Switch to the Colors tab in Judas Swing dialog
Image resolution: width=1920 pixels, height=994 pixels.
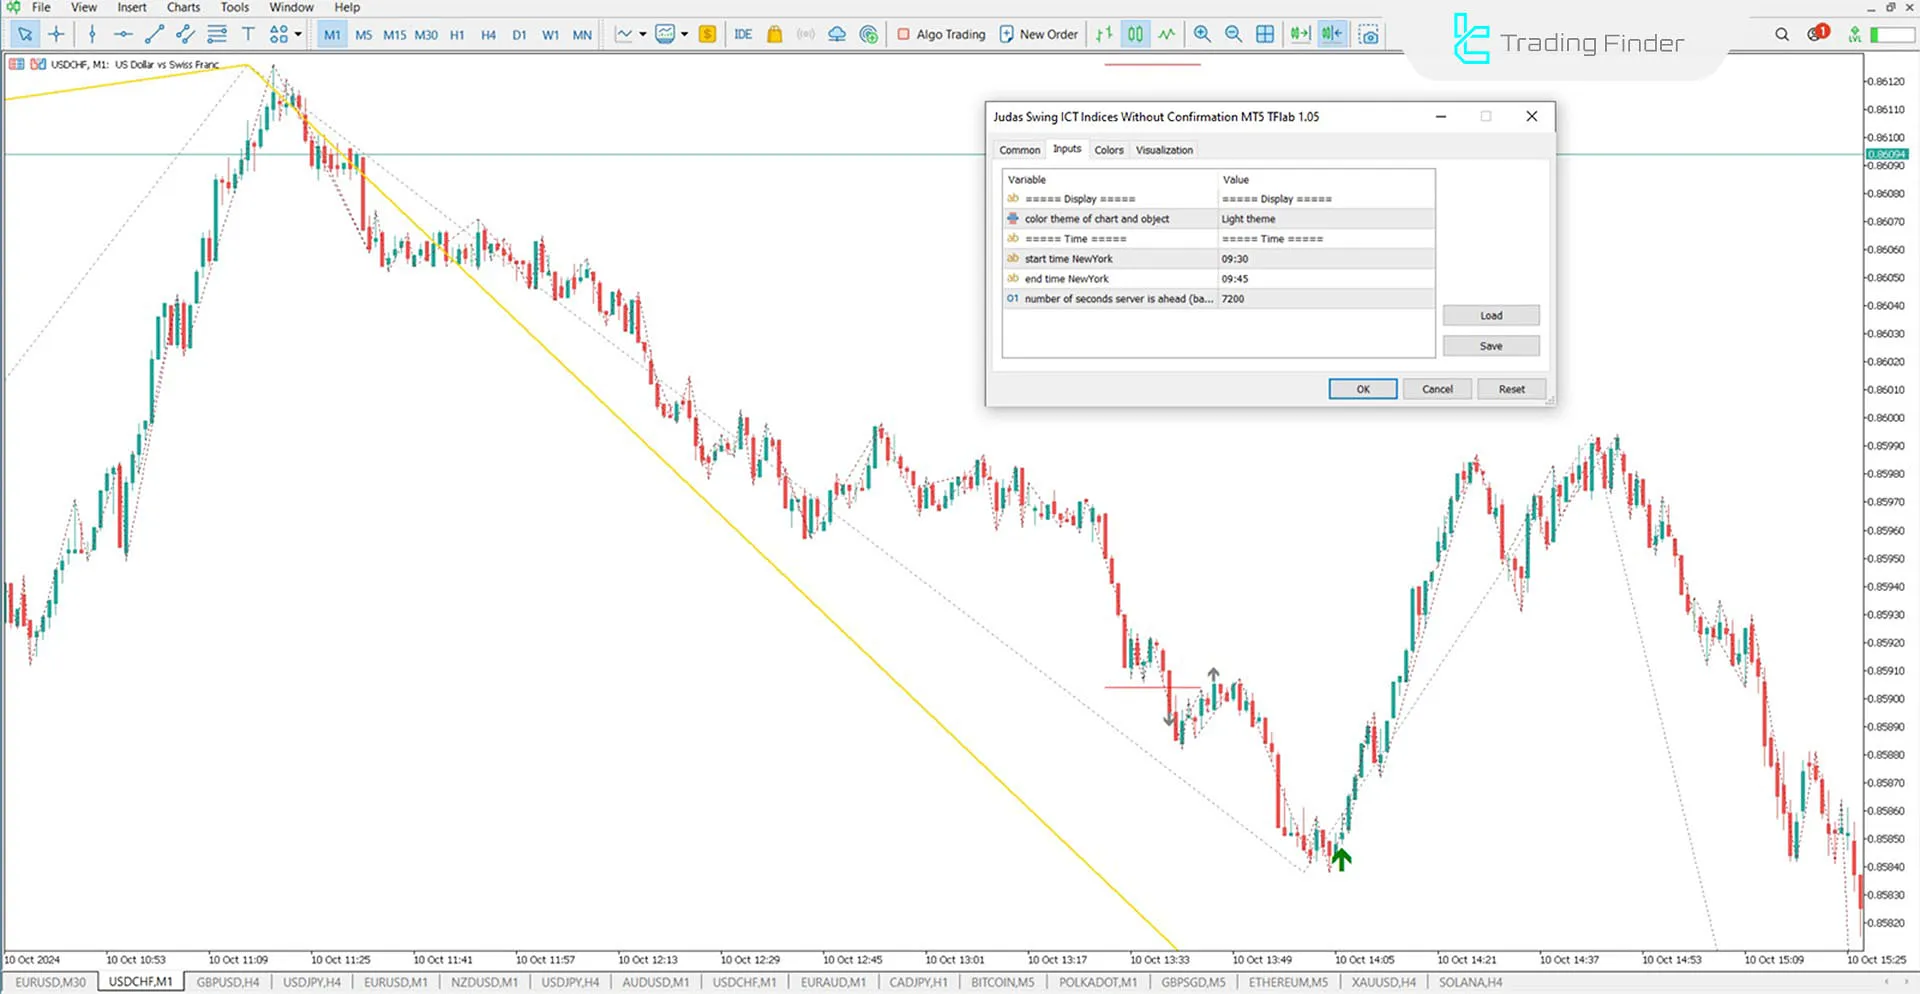[1108, 149]
